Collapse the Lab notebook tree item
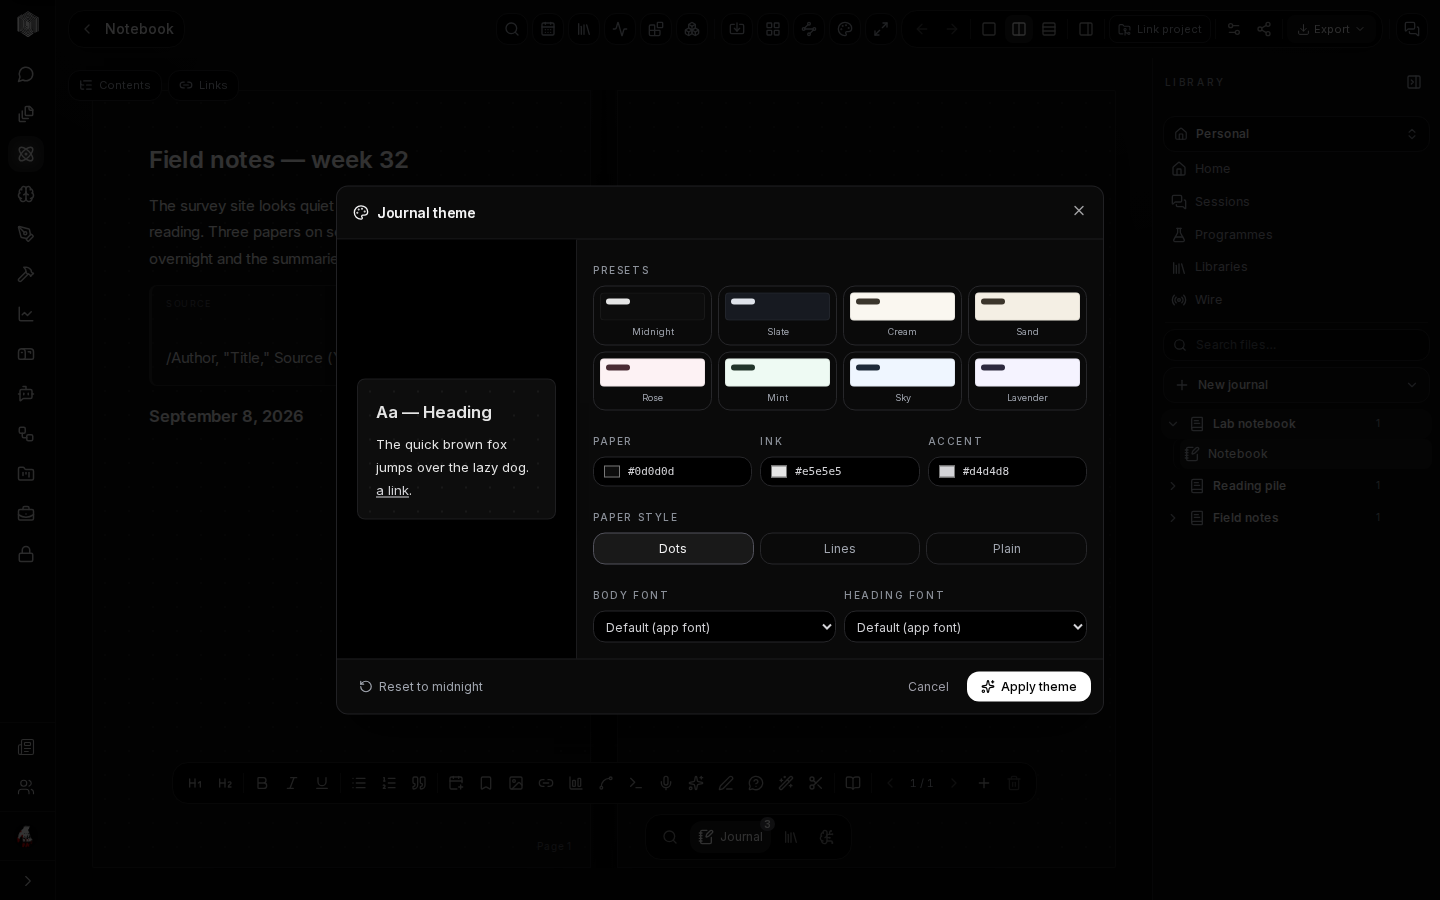 1173,424
